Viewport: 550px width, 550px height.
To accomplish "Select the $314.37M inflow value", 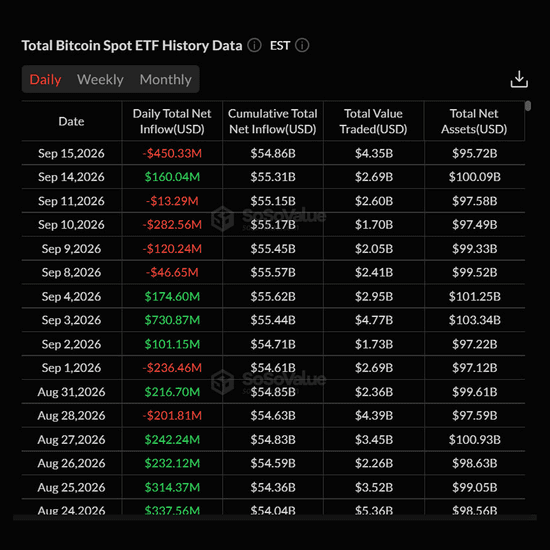I will (172, 487).
